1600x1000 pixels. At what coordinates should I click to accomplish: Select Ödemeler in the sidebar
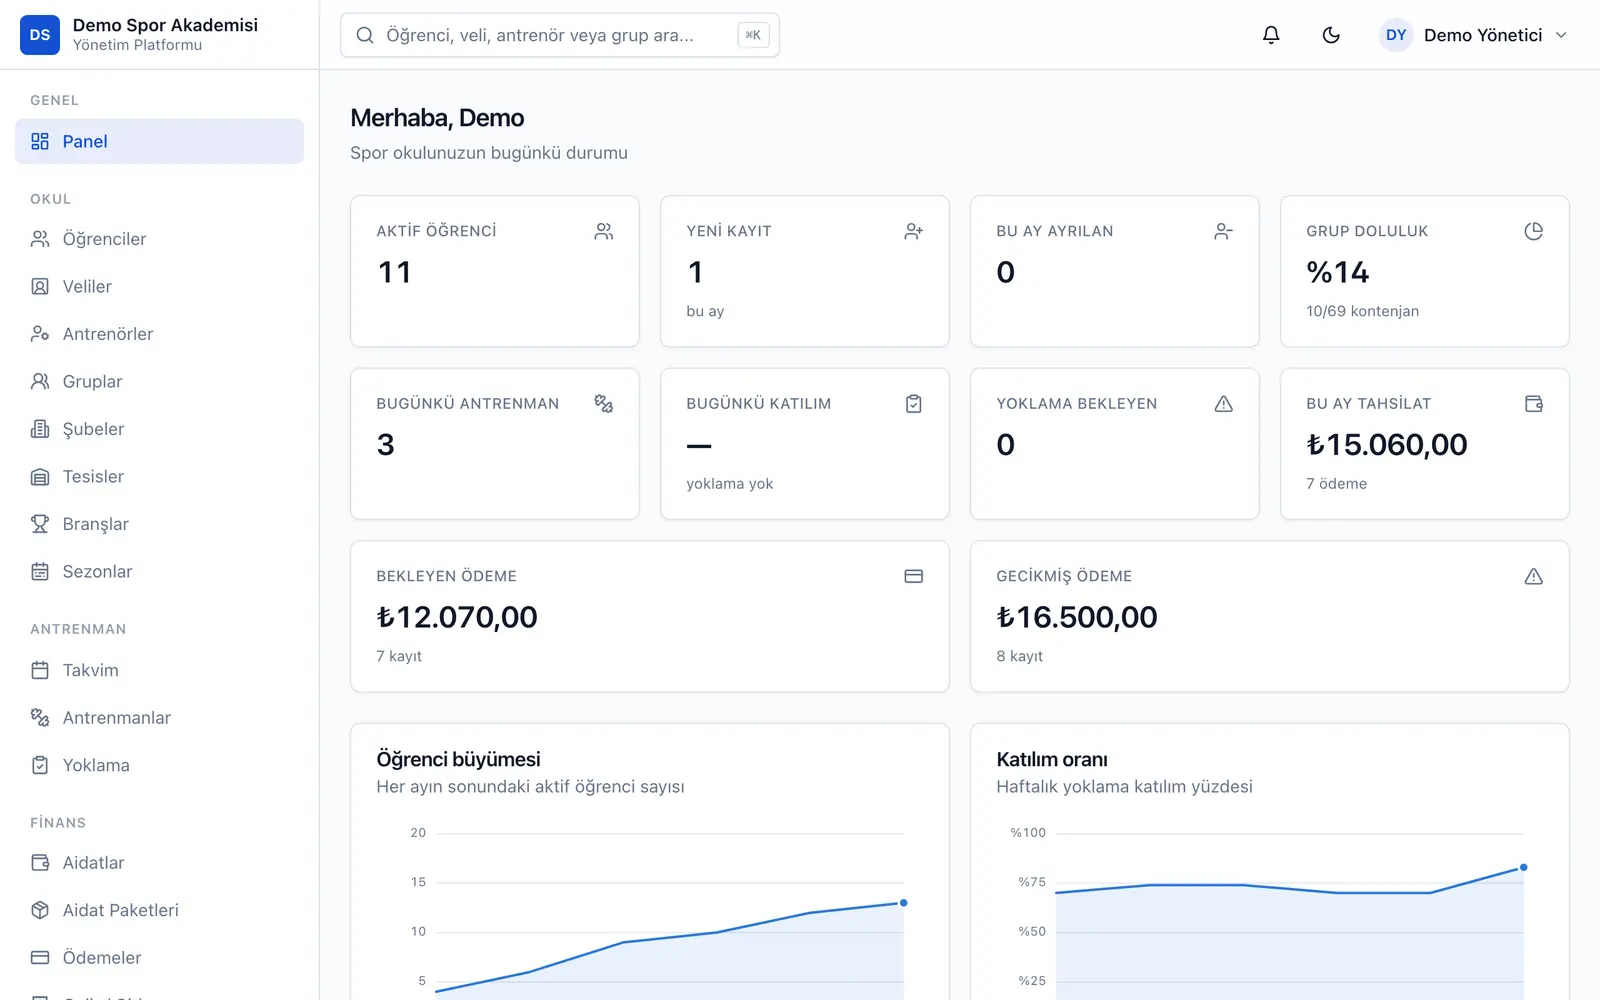(160, 957)
